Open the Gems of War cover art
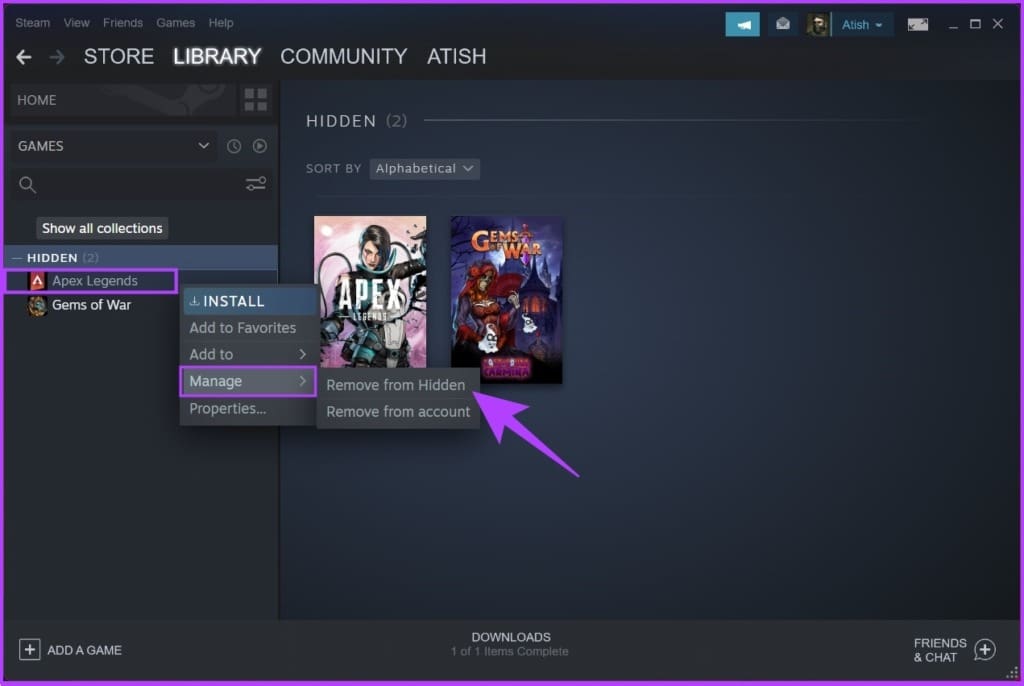 pyautogui.click(x=506, y=300)
